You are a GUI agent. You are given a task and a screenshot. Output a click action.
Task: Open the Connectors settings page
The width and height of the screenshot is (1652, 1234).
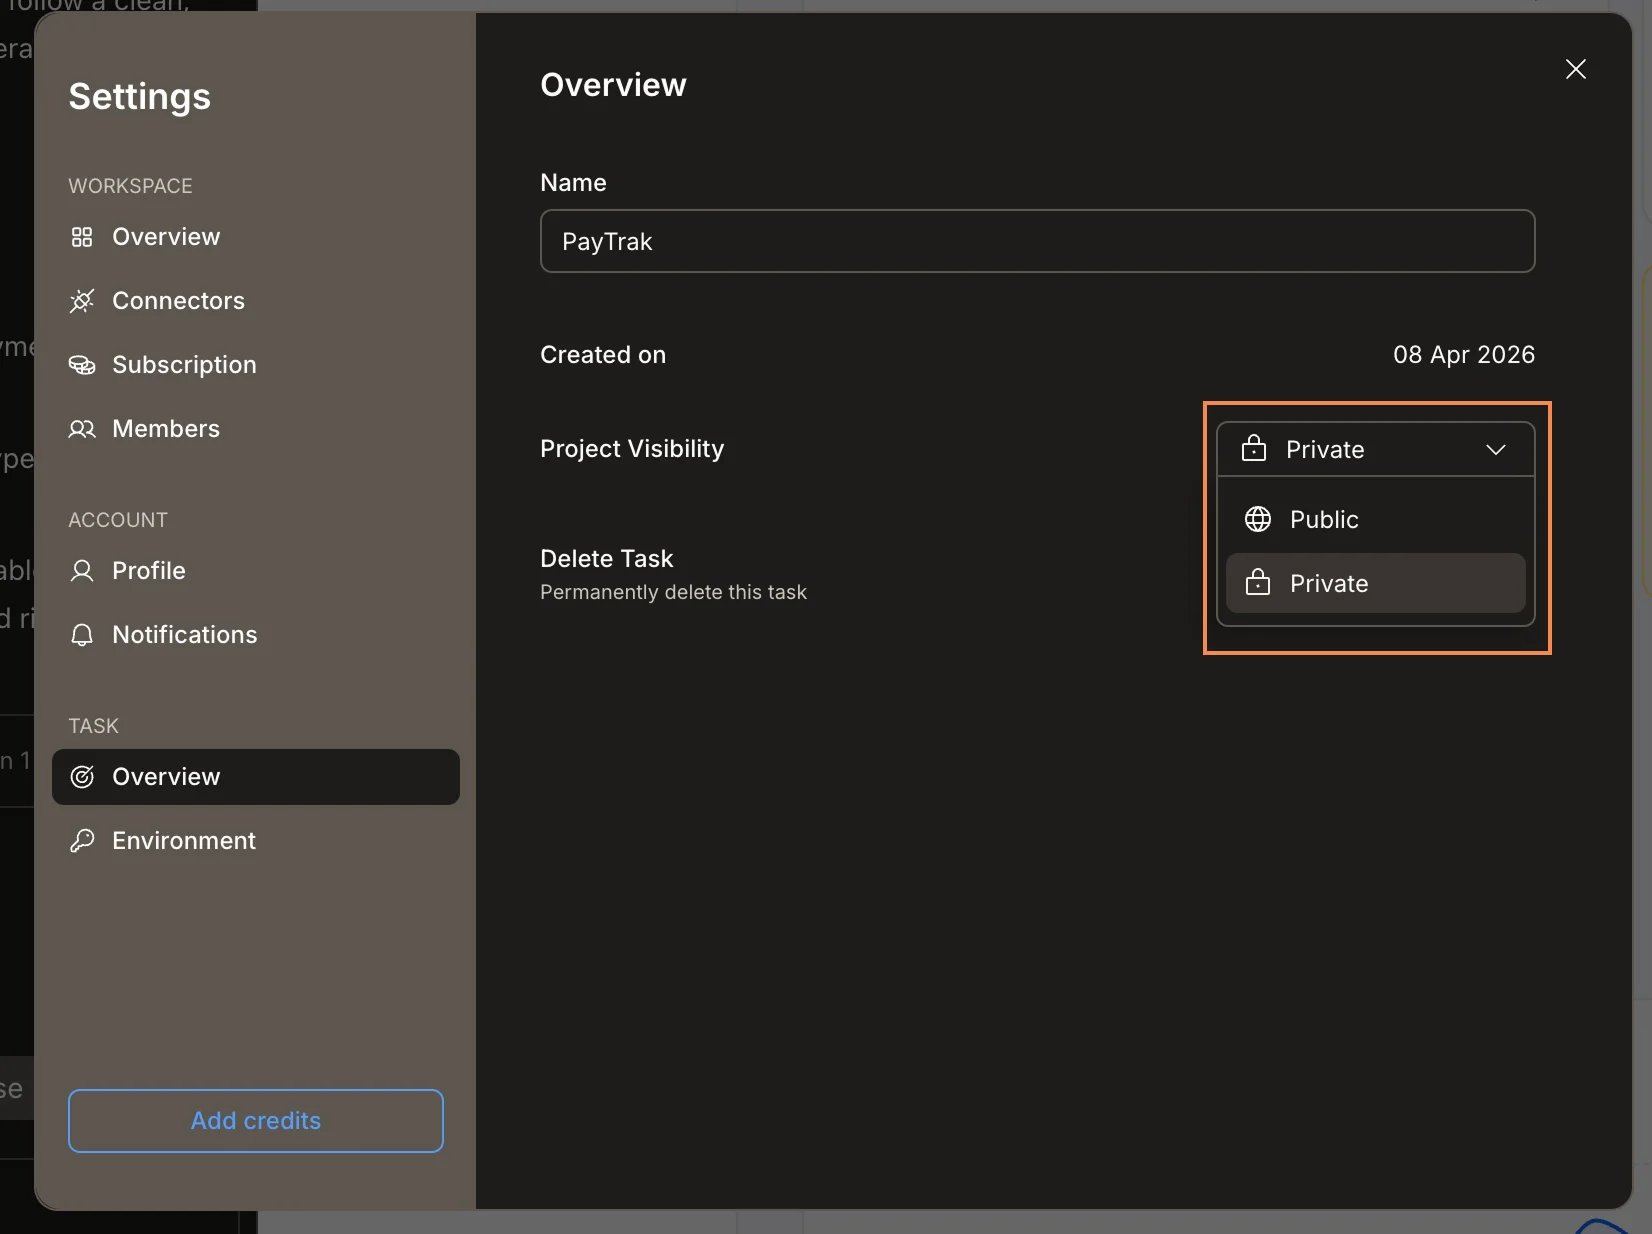(x=256, y=301)
